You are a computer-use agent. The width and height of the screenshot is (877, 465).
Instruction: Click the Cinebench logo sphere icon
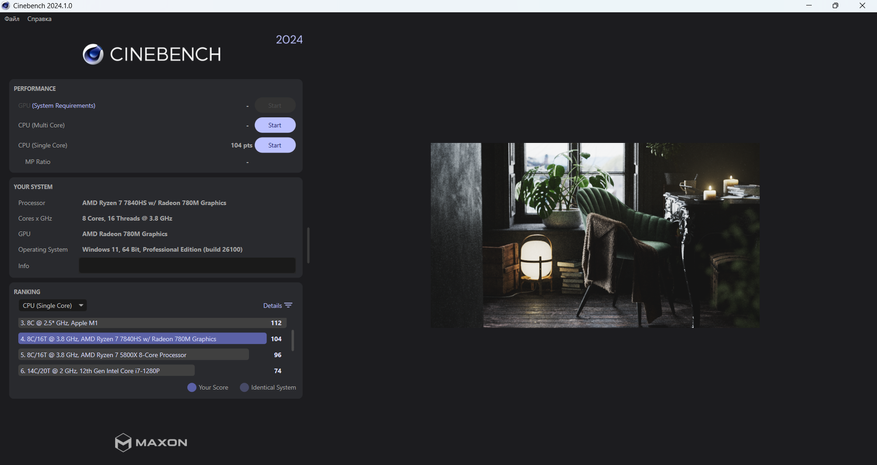[93, 54]
